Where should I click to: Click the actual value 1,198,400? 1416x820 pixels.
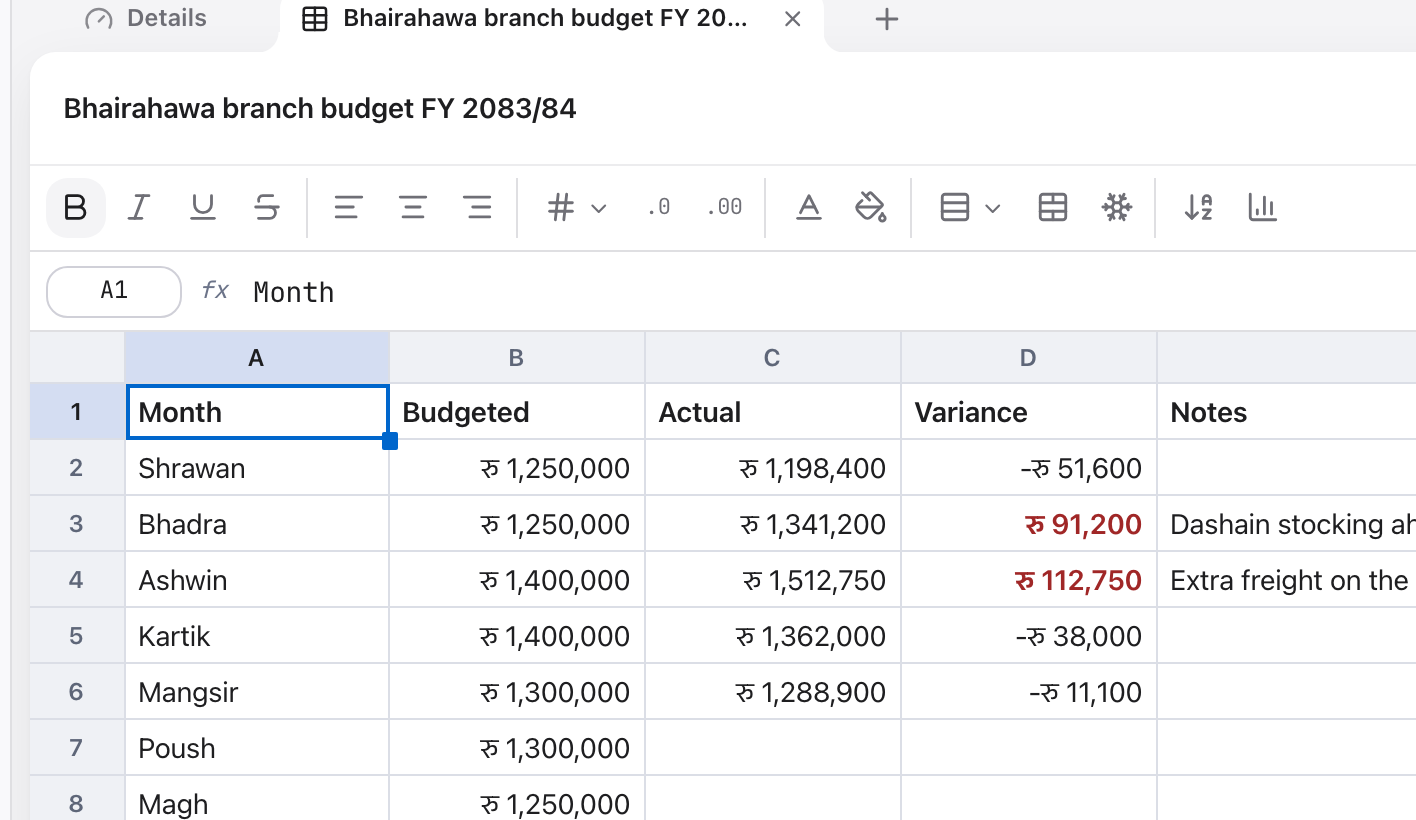[x=773, y=468]
